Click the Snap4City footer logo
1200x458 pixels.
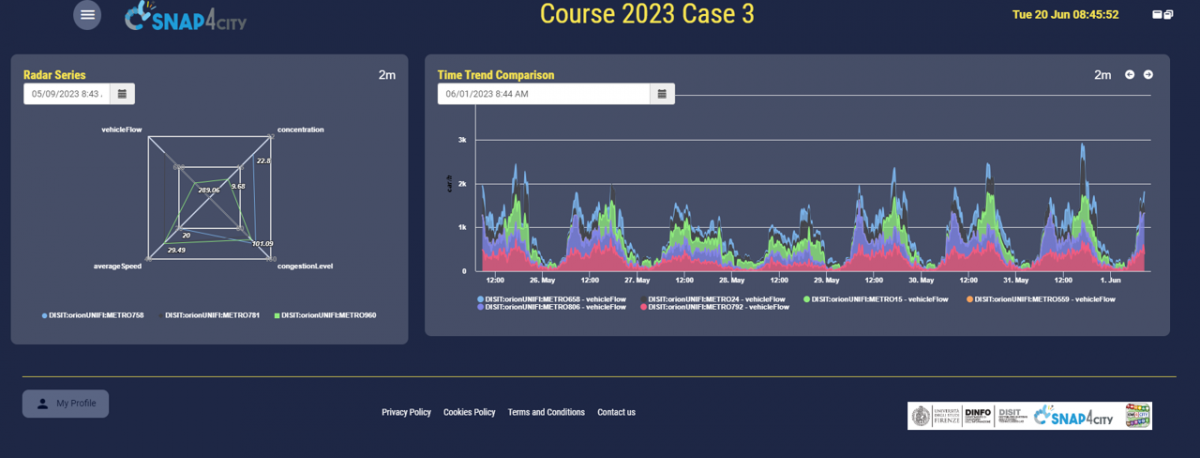(x=1073, y=415)
